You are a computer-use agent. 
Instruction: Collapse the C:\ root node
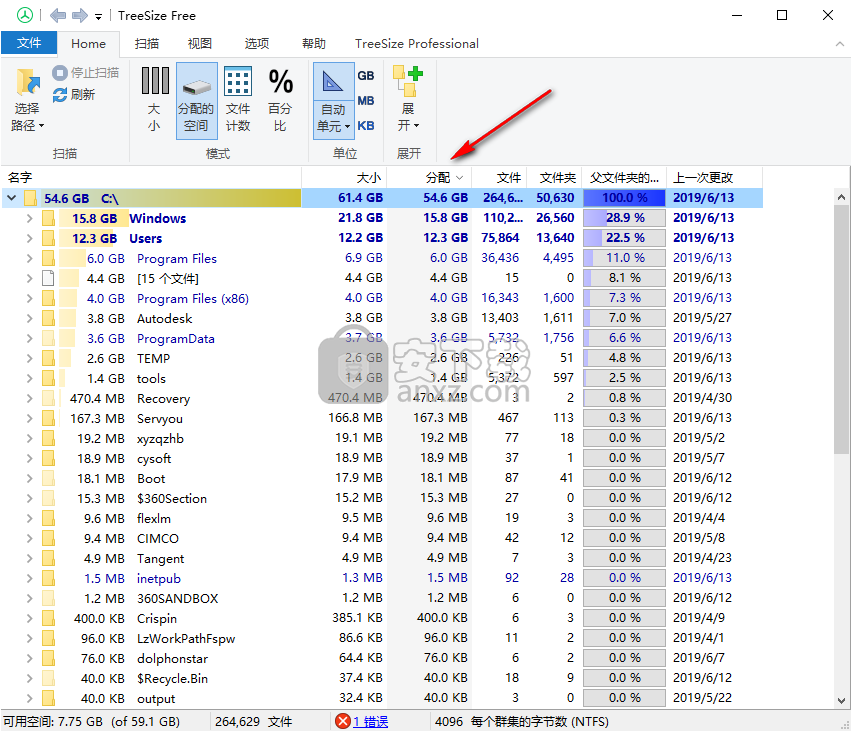pyautogui.click(x=11, y=198)
